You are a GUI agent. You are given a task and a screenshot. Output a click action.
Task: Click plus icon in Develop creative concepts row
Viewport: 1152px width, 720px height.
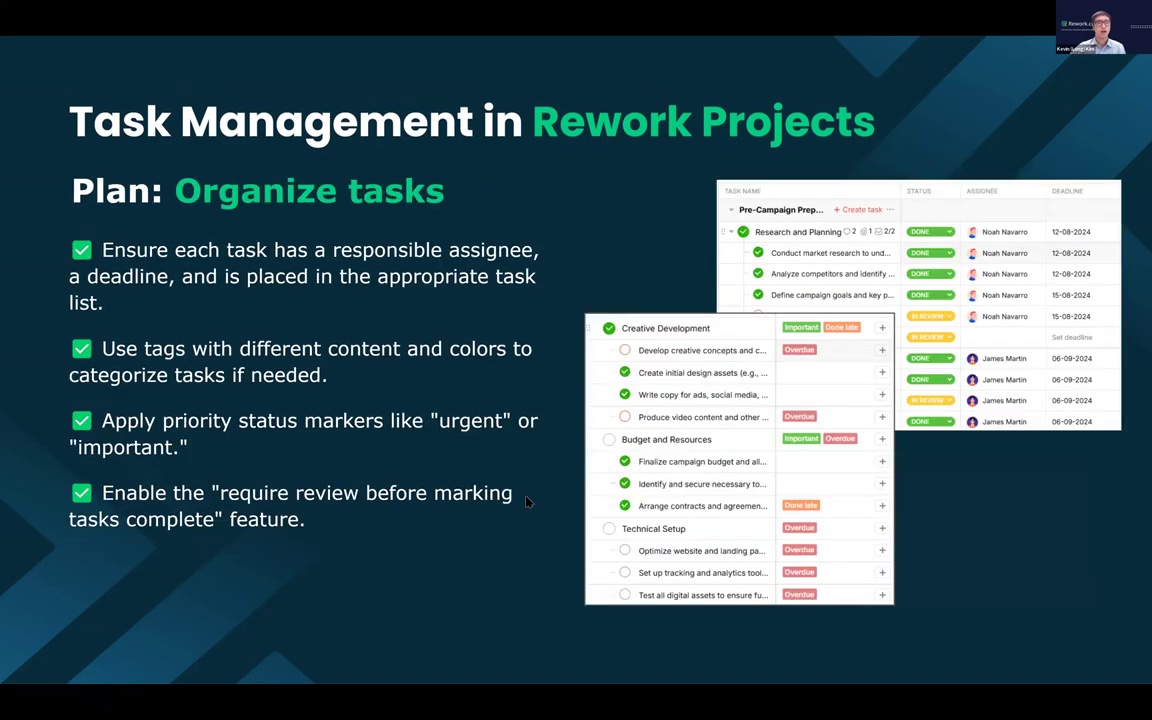pyautogui.click(x=882, y=350)
